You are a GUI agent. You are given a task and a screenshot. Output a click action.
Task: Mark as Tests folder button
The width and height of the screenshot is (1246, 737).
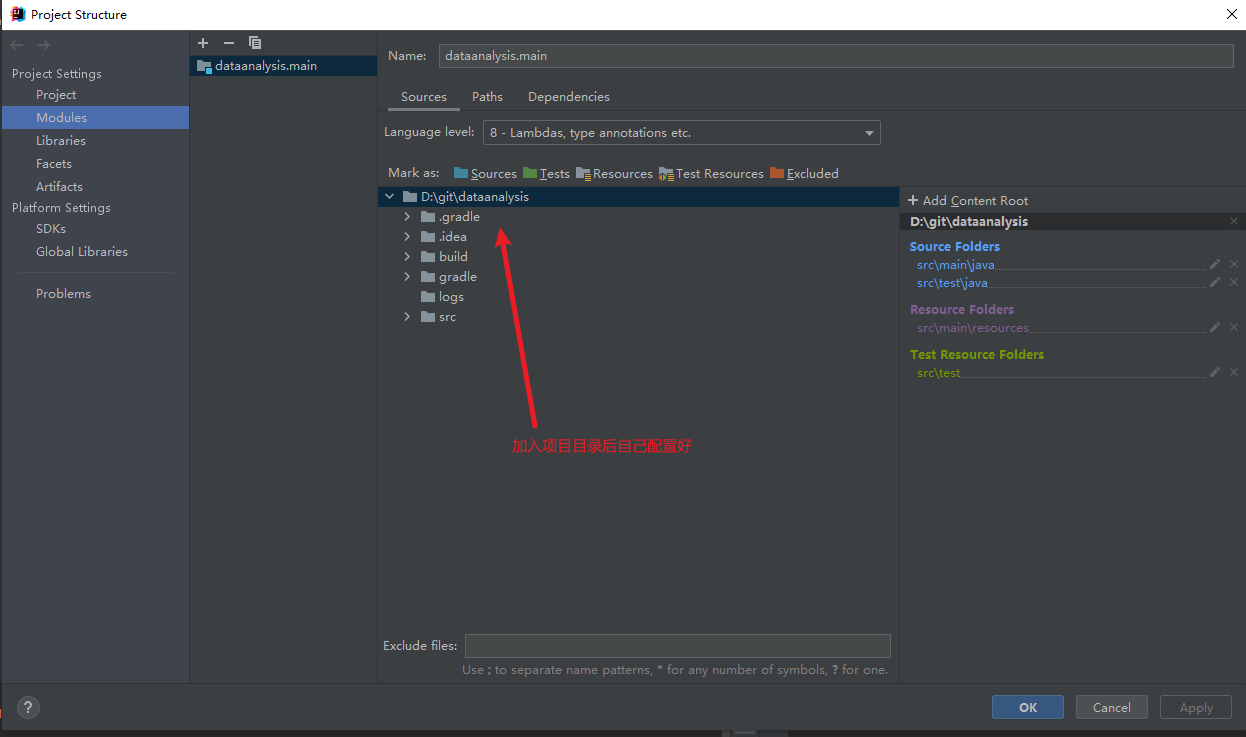click(x=546, y=173)
